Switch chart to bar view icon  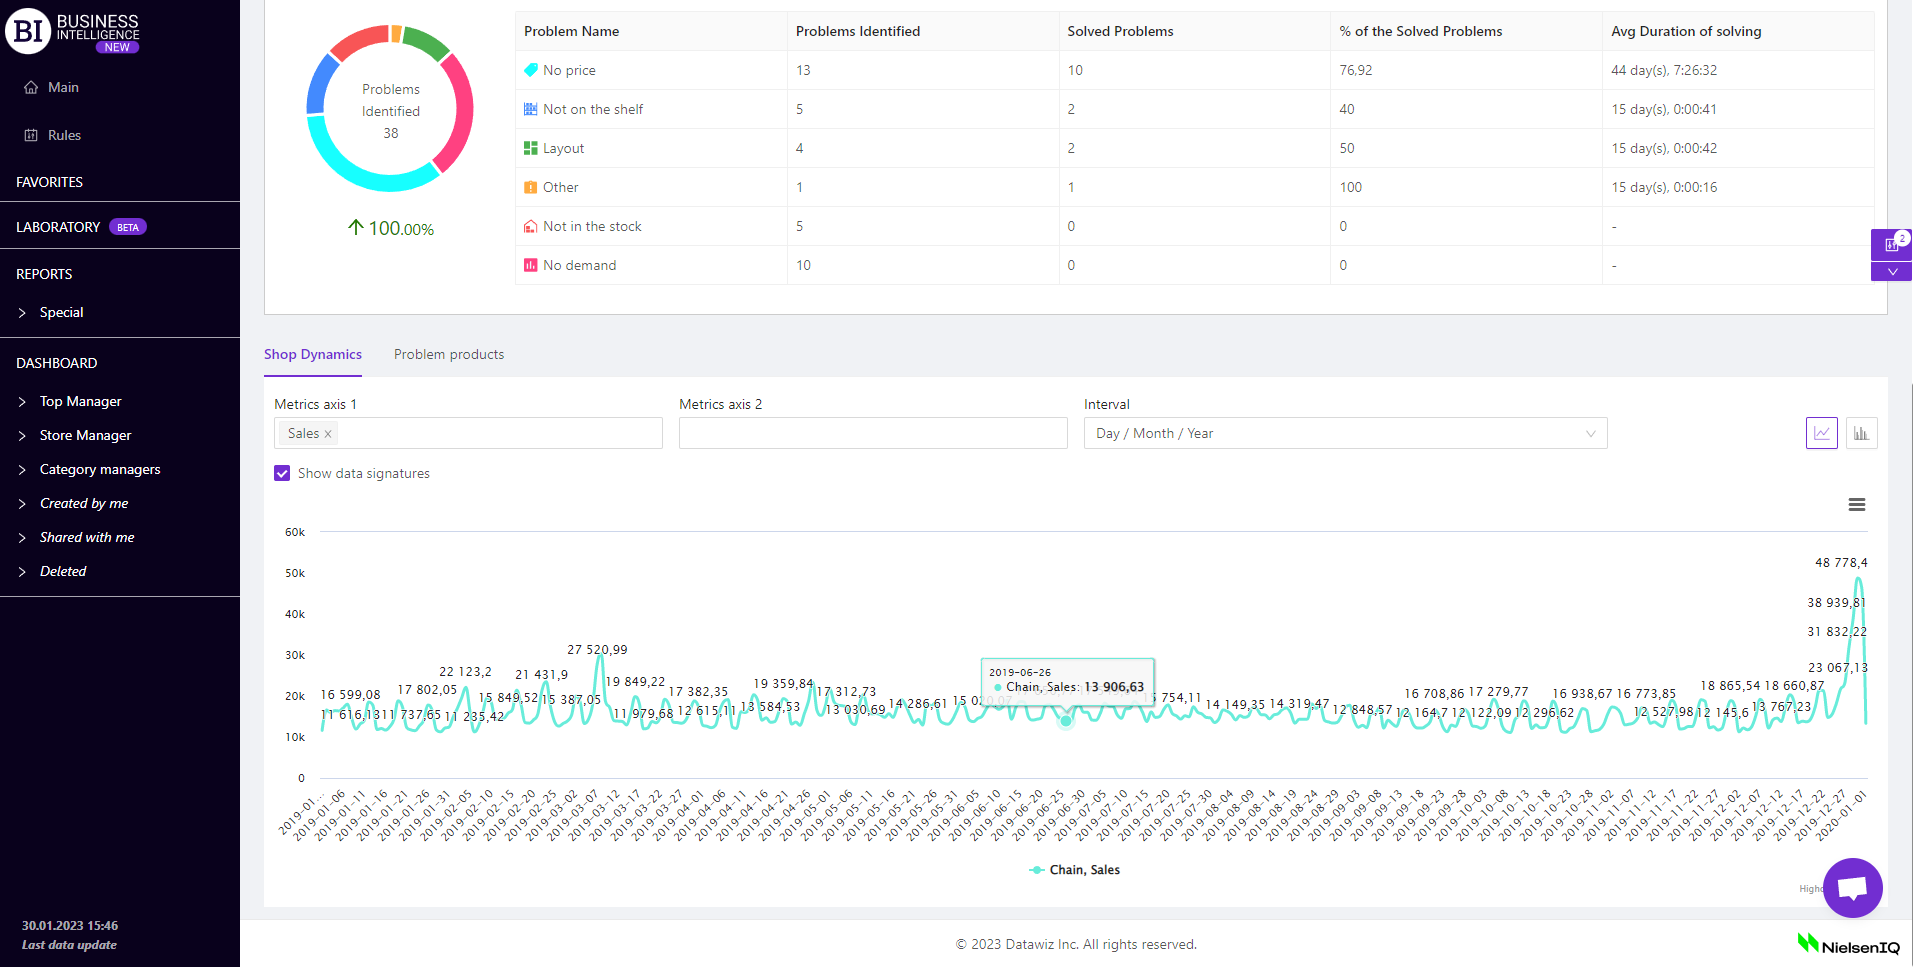pos(1861,433)
